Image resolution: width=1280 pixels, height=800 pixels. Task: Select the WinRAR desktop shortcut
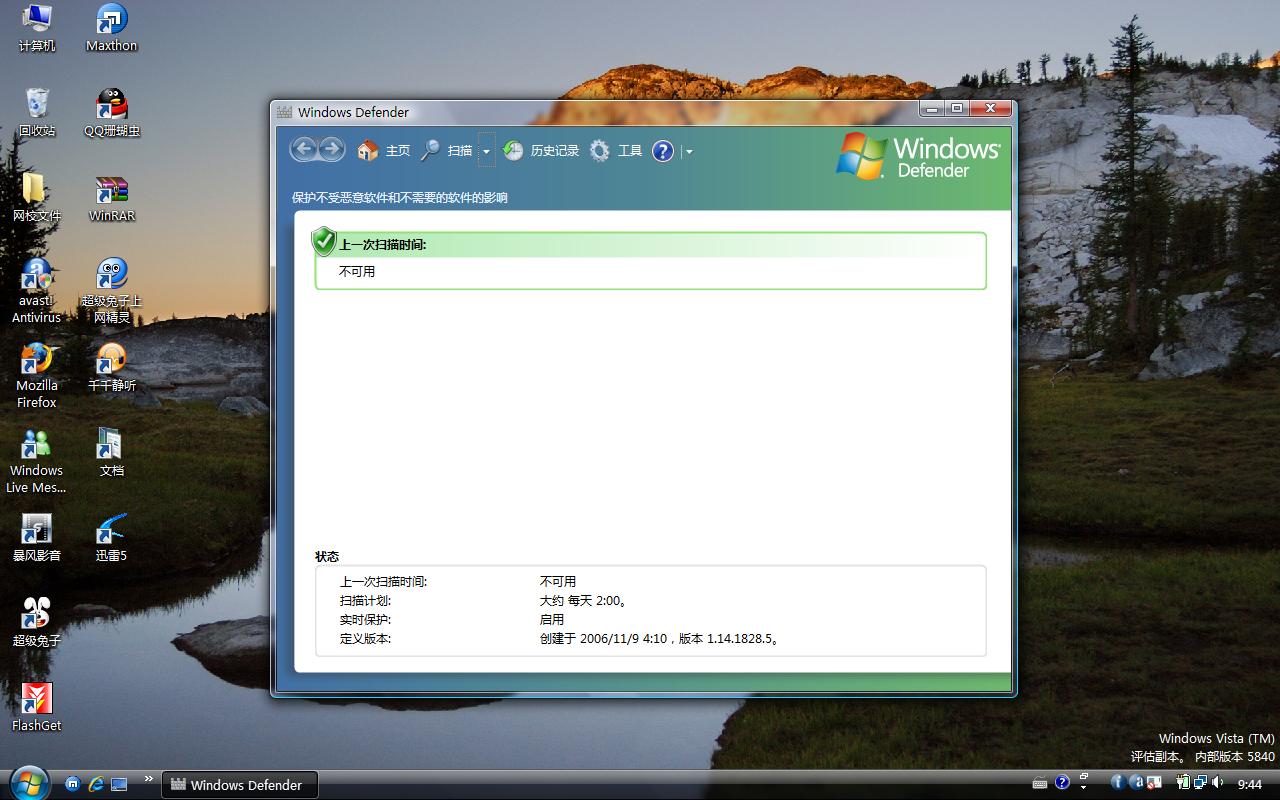pyautogui.click(x=112, y=198)
